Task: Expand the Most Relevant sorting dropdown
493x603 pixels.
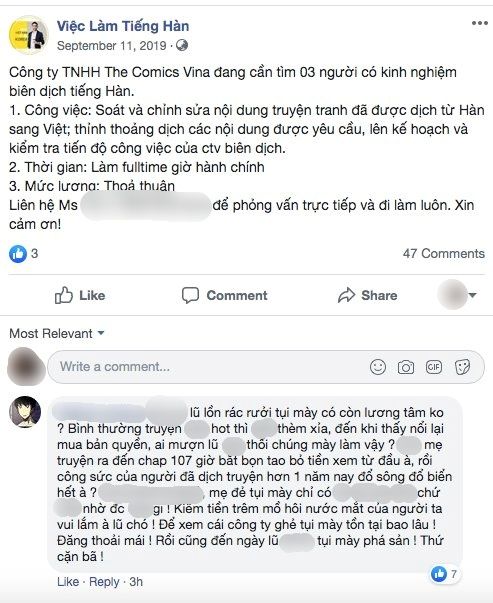Action: tap(57, 333)
